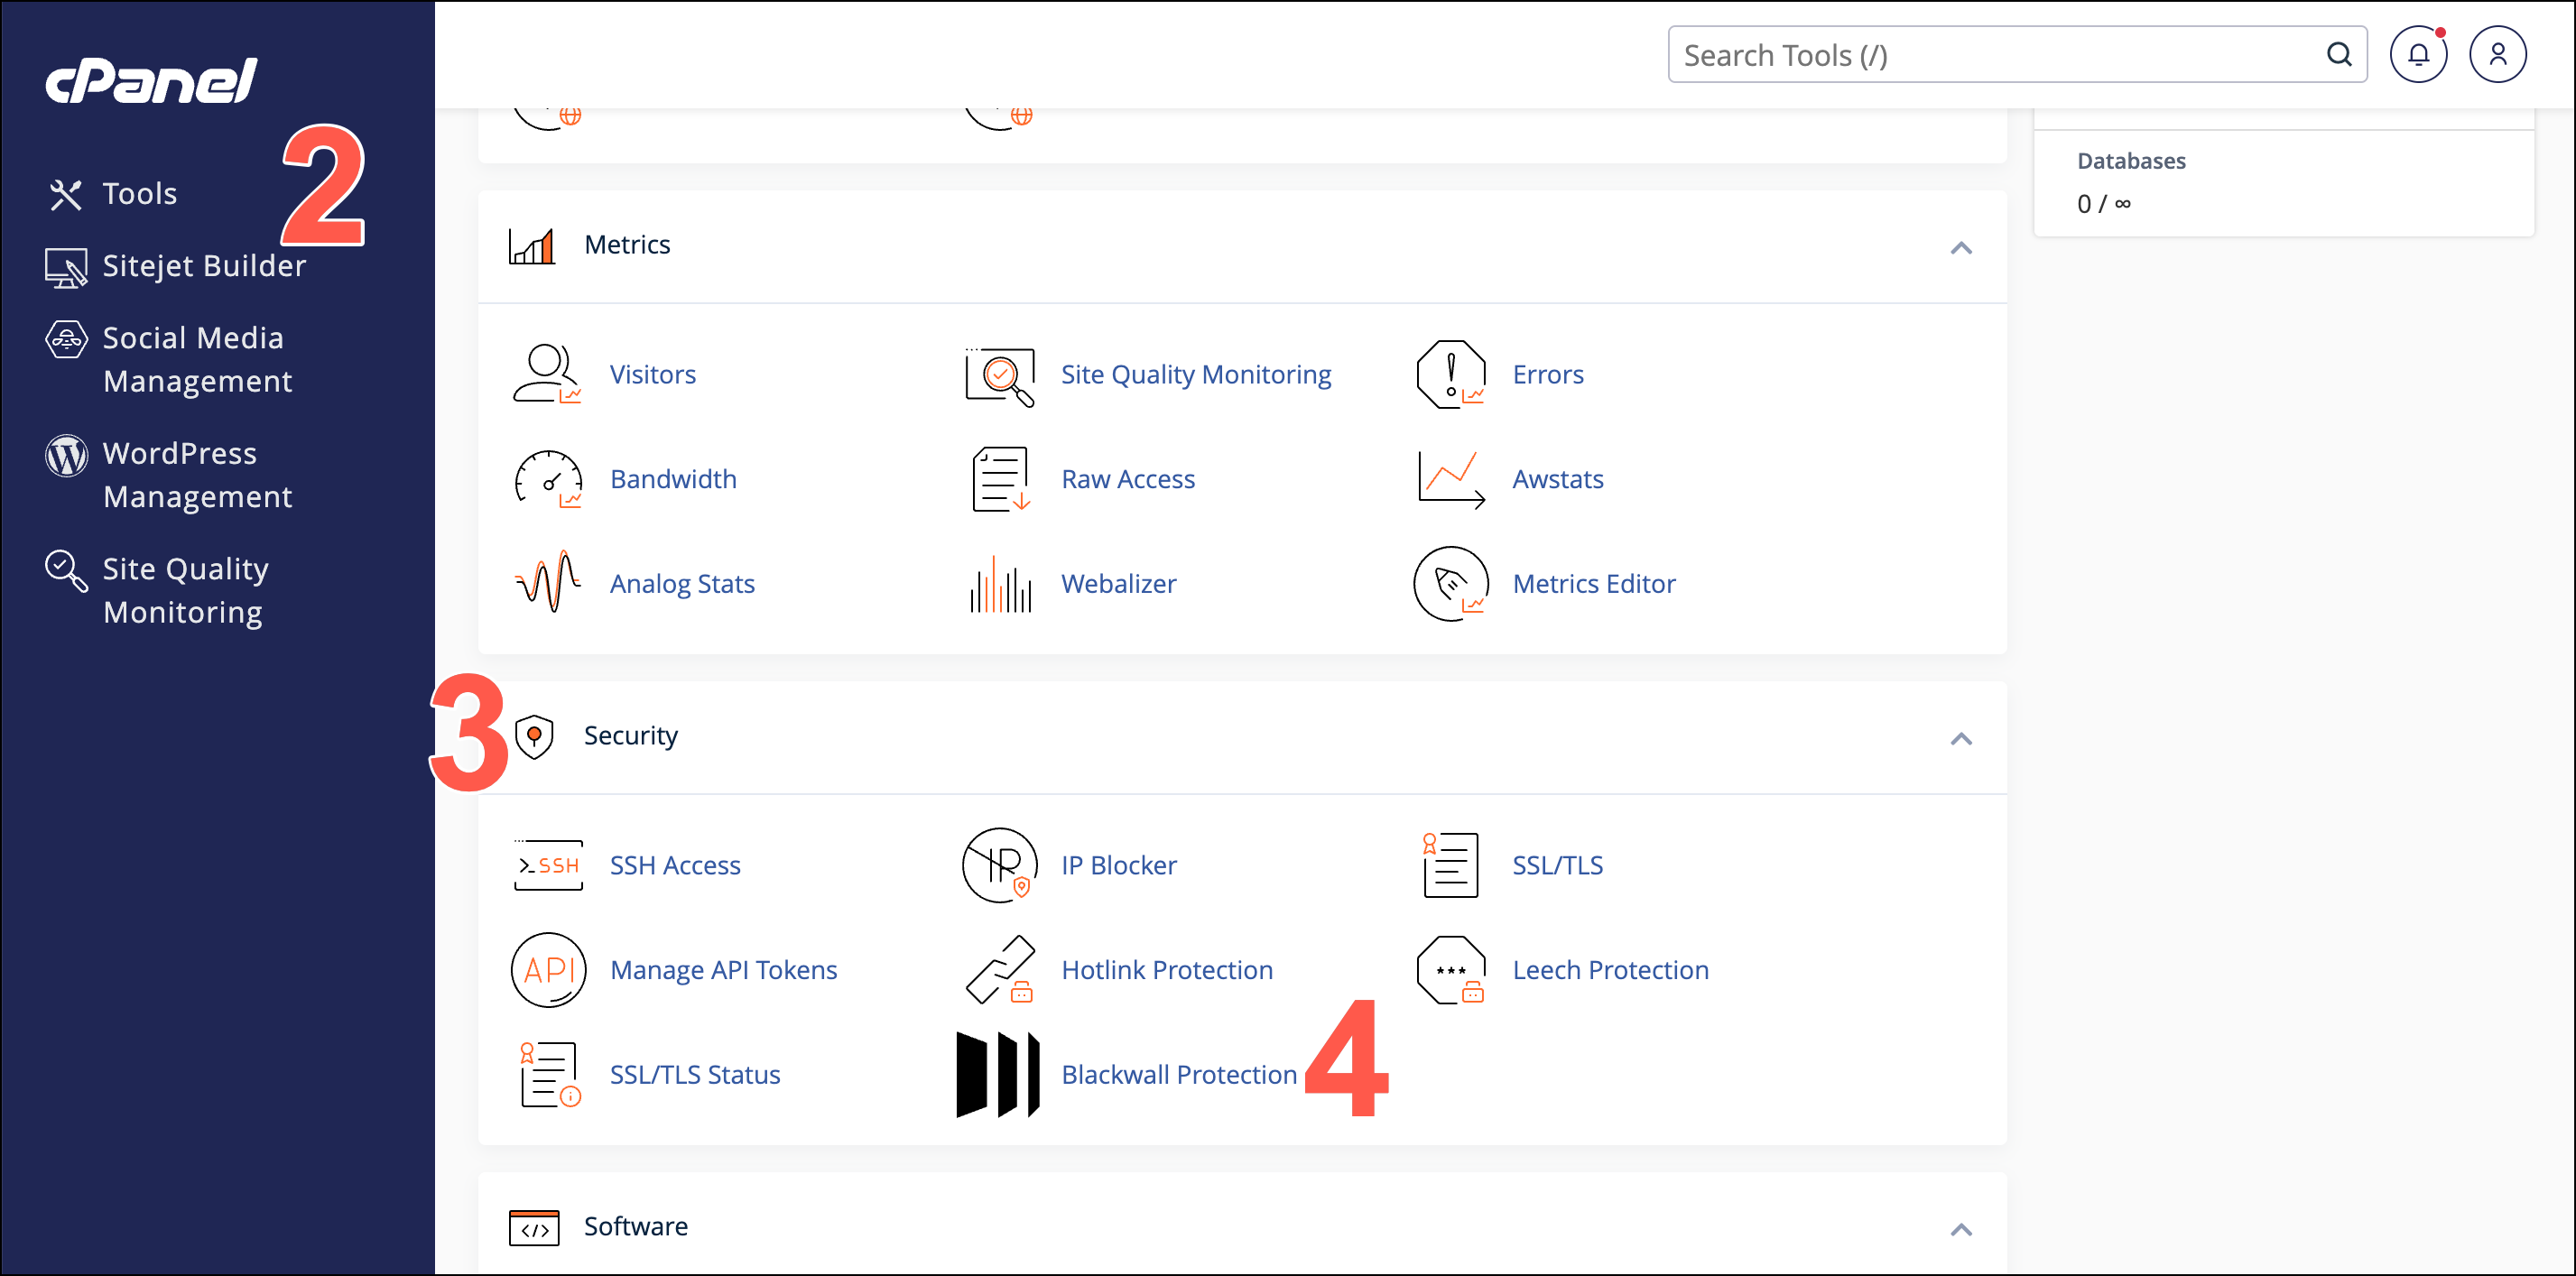Open the notifications bell
Viewport: 2576px width, 1276px height.
click(2418, 54)
